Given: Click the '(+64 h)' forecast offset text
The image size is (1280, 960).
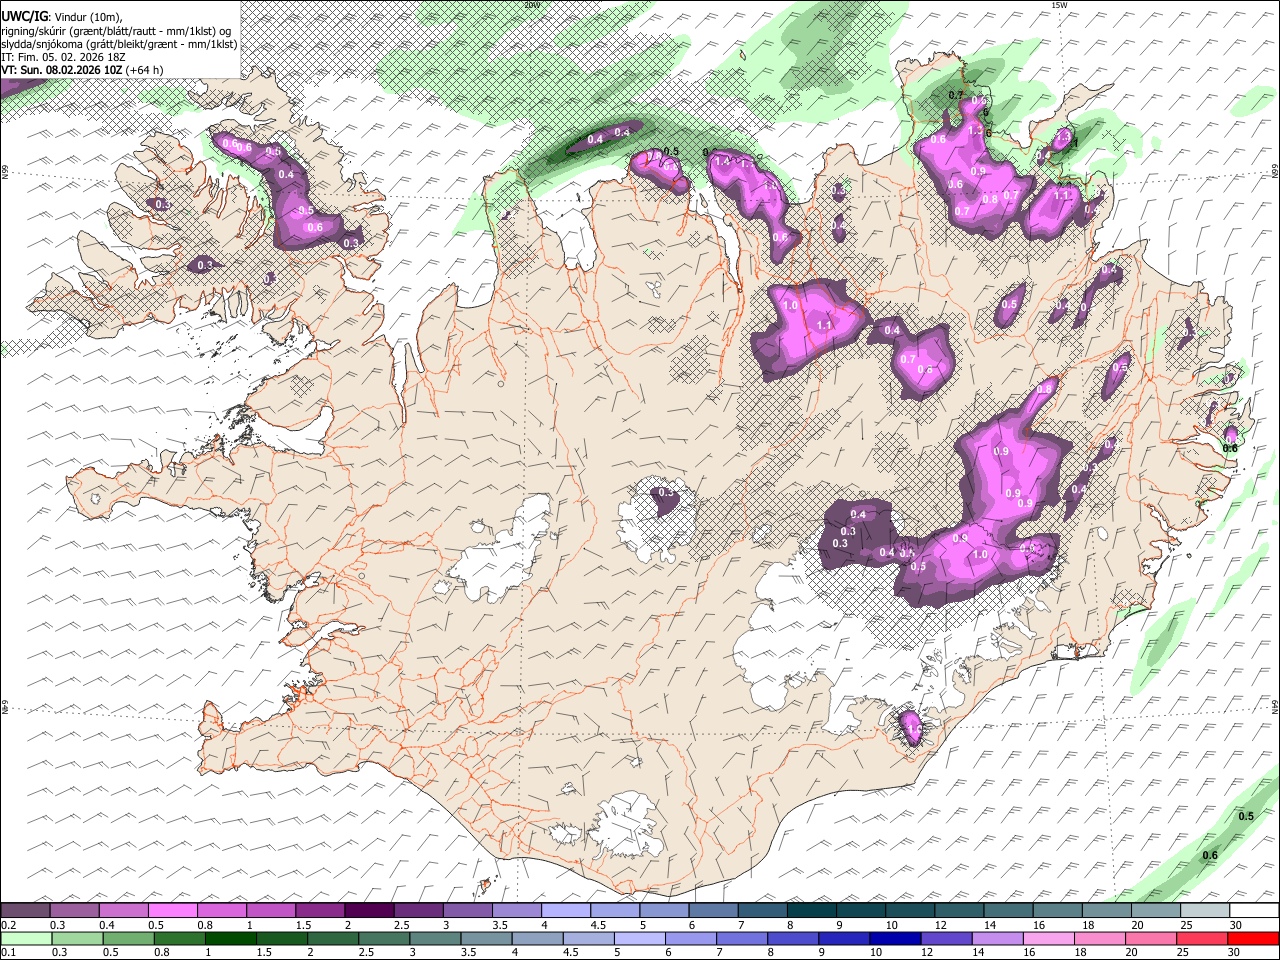Looking at the screenshot, I should (x=145, y=70).
